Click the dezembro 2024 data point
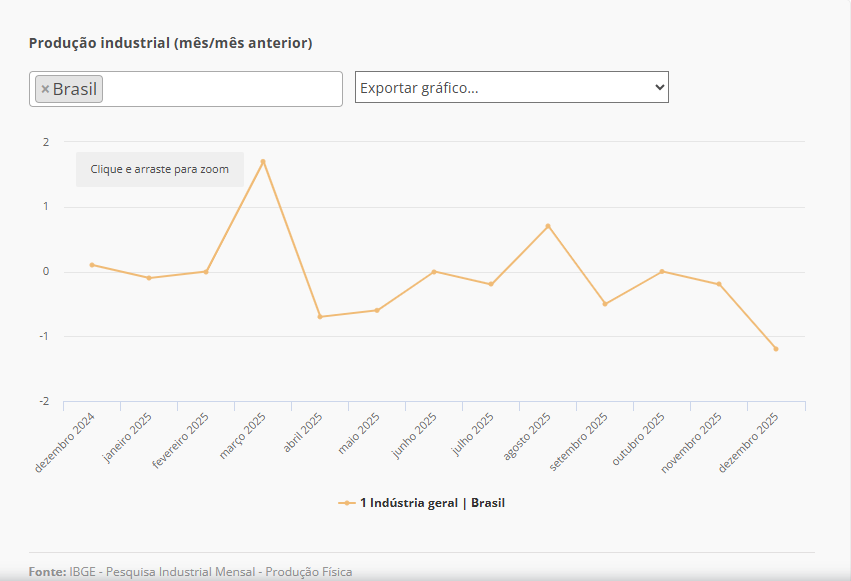Screen dimensions: 851x581 pyautogui.click(x=92, y=265)
